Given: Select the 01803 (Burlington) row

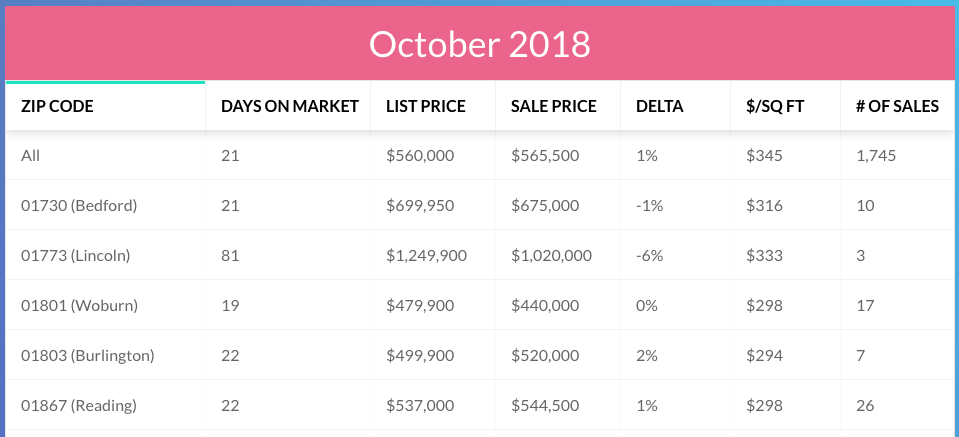Looking at the screenshot, I should pos(480,355).
